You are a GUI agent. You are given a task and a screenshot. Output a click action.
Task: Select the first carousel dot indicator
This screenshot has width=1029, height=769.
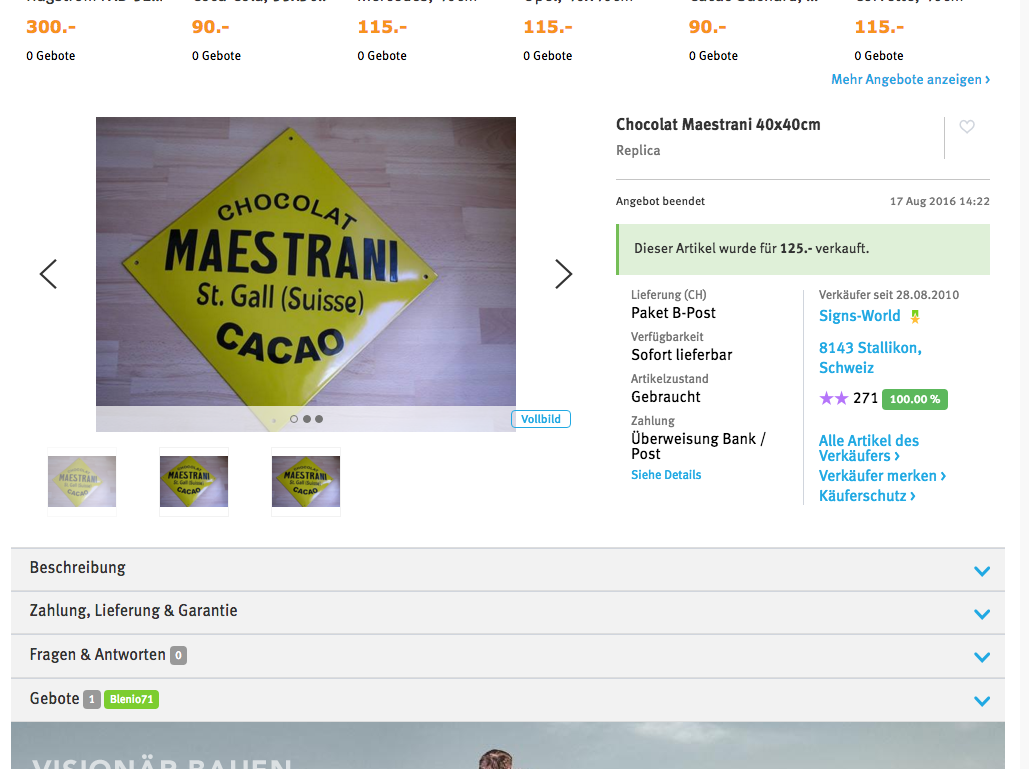tap(294, 419)
